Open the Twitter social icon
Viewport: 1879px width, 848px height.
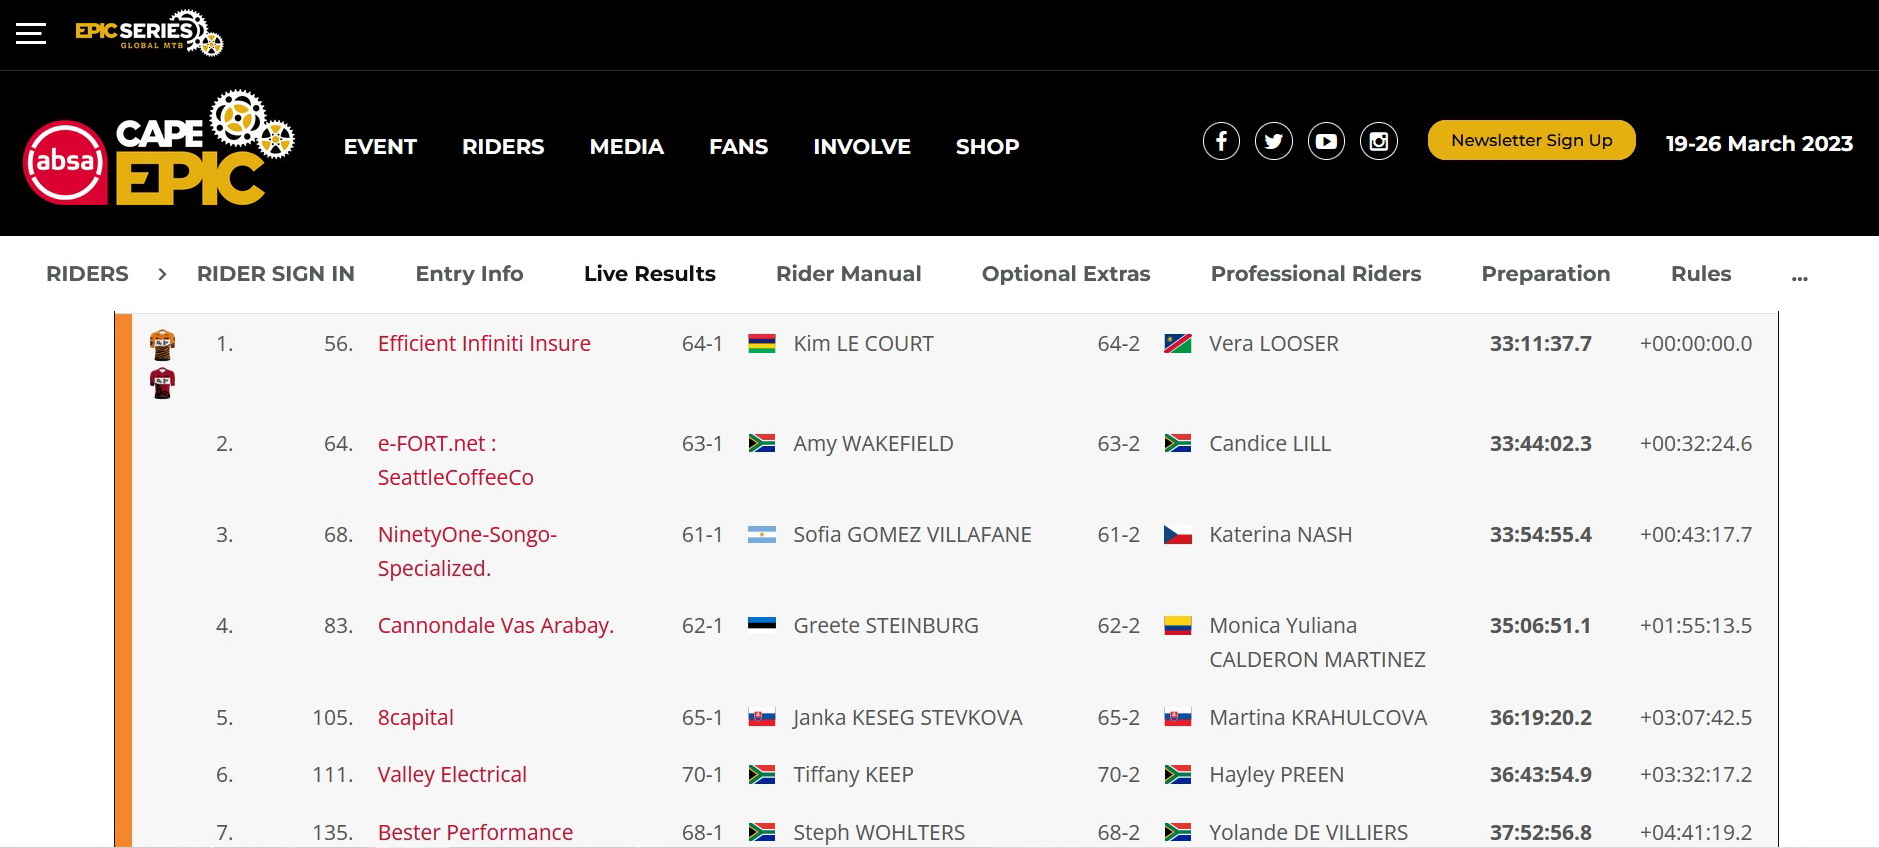tap(1274, 141)
